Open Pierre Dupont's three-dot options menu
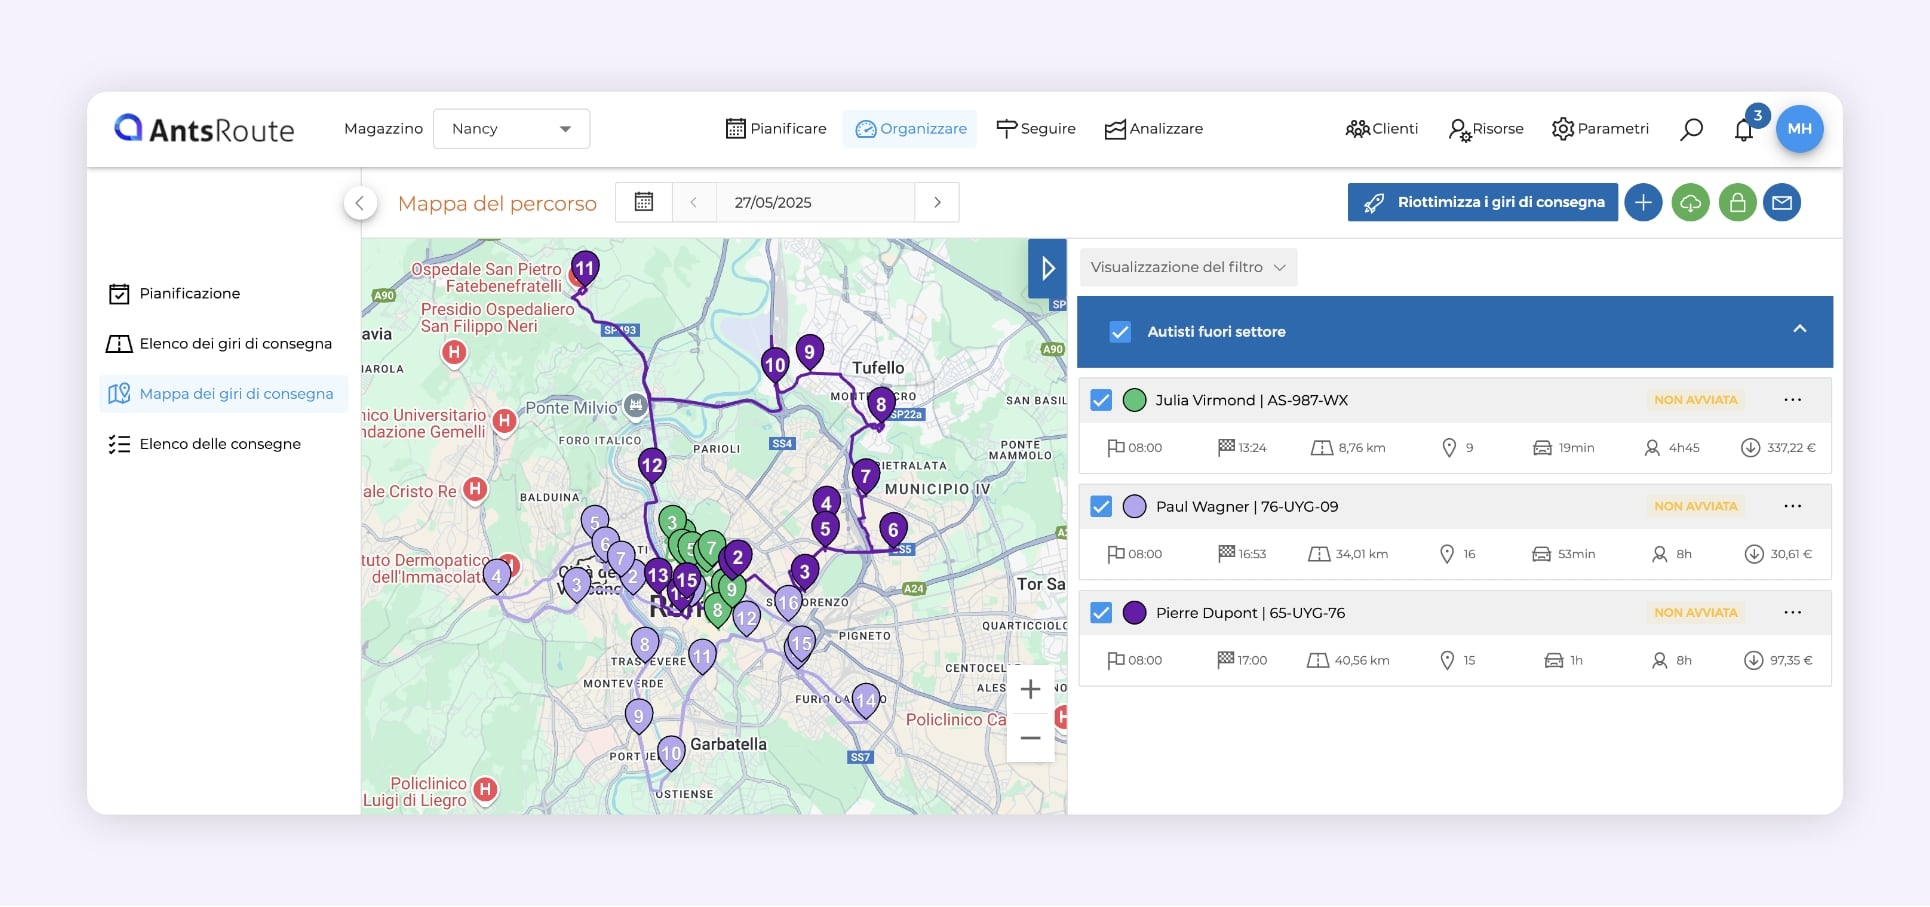This screenshot has height=907, width=1930. click(x=1792, y=612)
